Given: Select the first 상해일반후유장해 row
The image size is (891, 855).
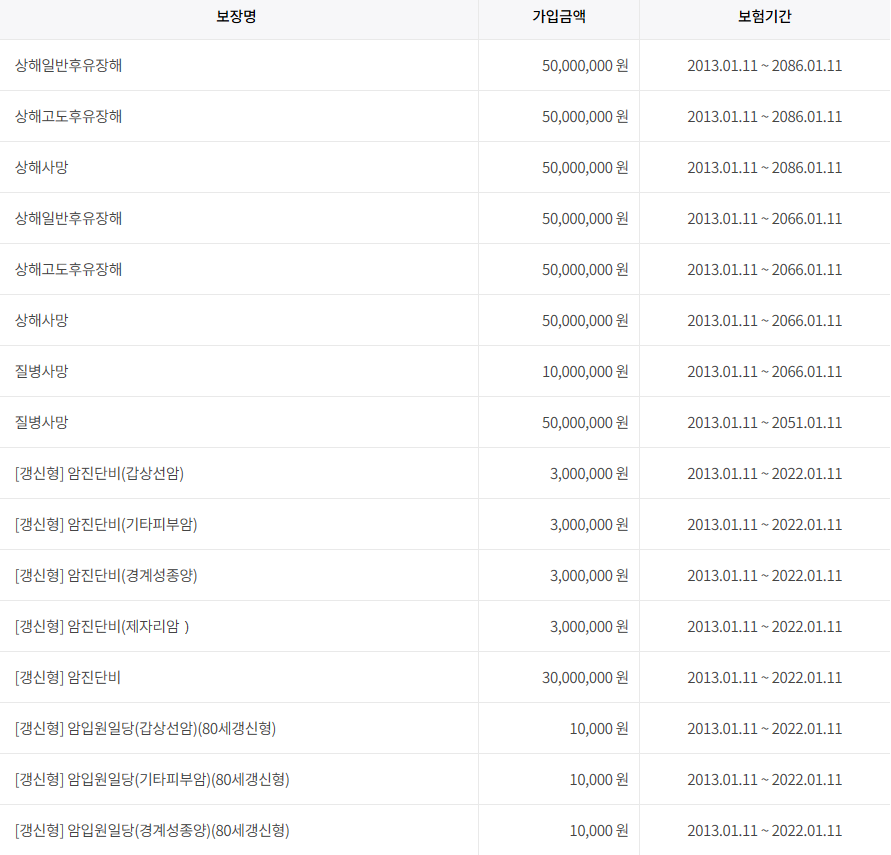Looking at the screenshot, I should pos(445,65).
